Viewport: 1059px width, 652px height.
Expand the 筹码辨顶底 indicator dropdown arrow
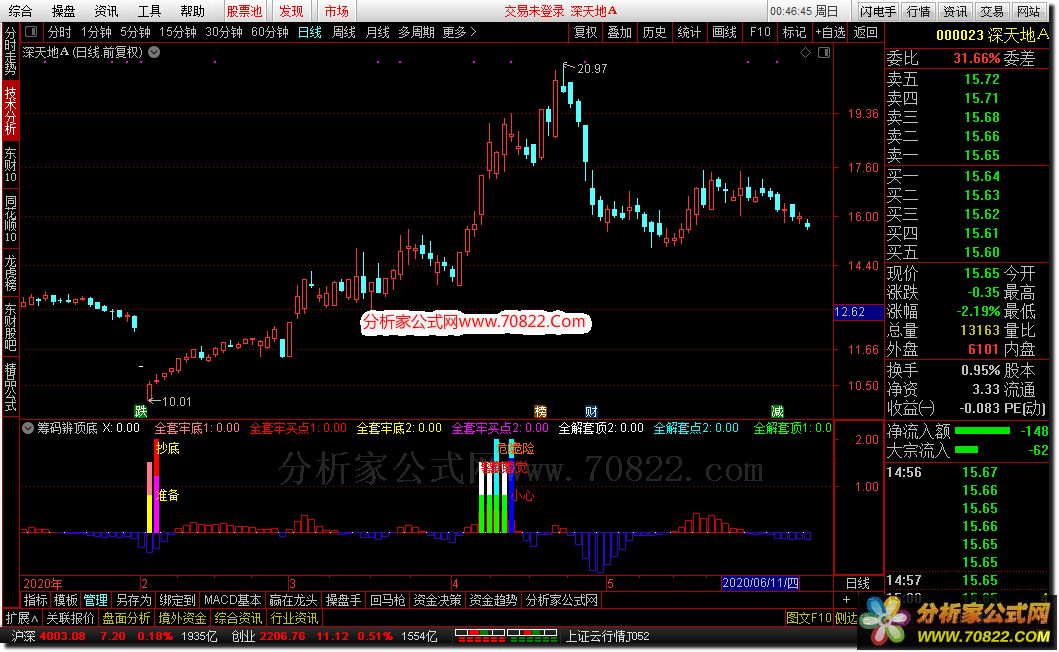28,428
